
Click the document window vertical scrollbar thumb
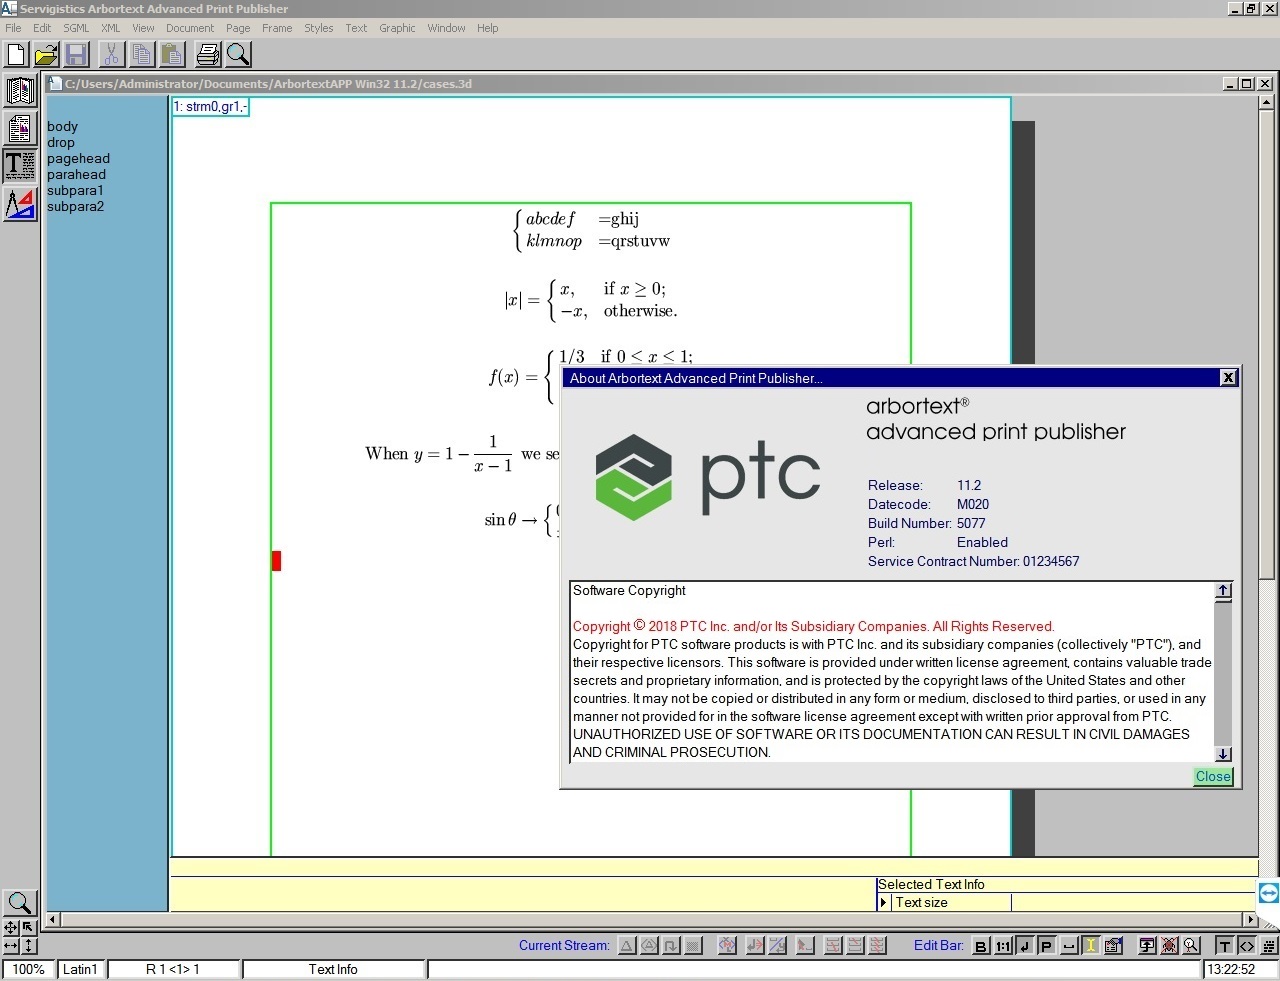(x=1266, y=345)
